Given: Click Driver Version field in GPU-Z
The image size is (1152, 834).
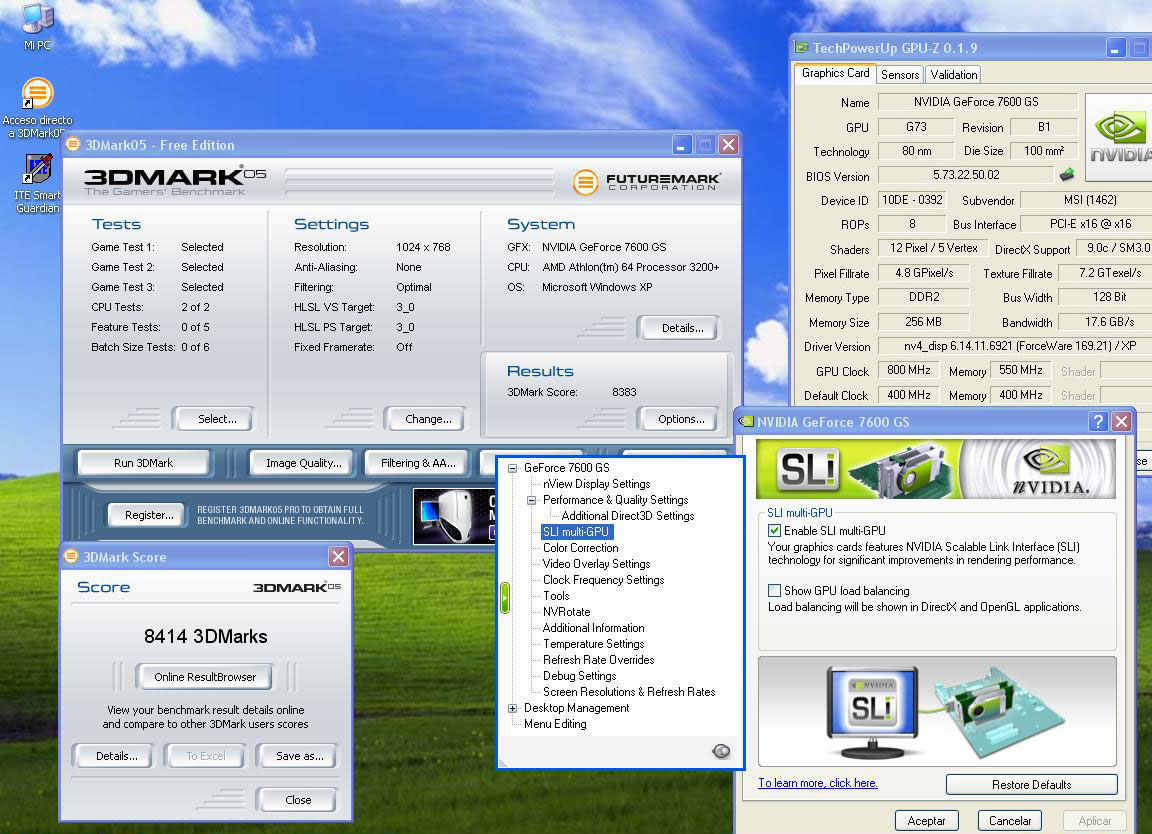Looking at the screenshot, I should coord(1015,345).
